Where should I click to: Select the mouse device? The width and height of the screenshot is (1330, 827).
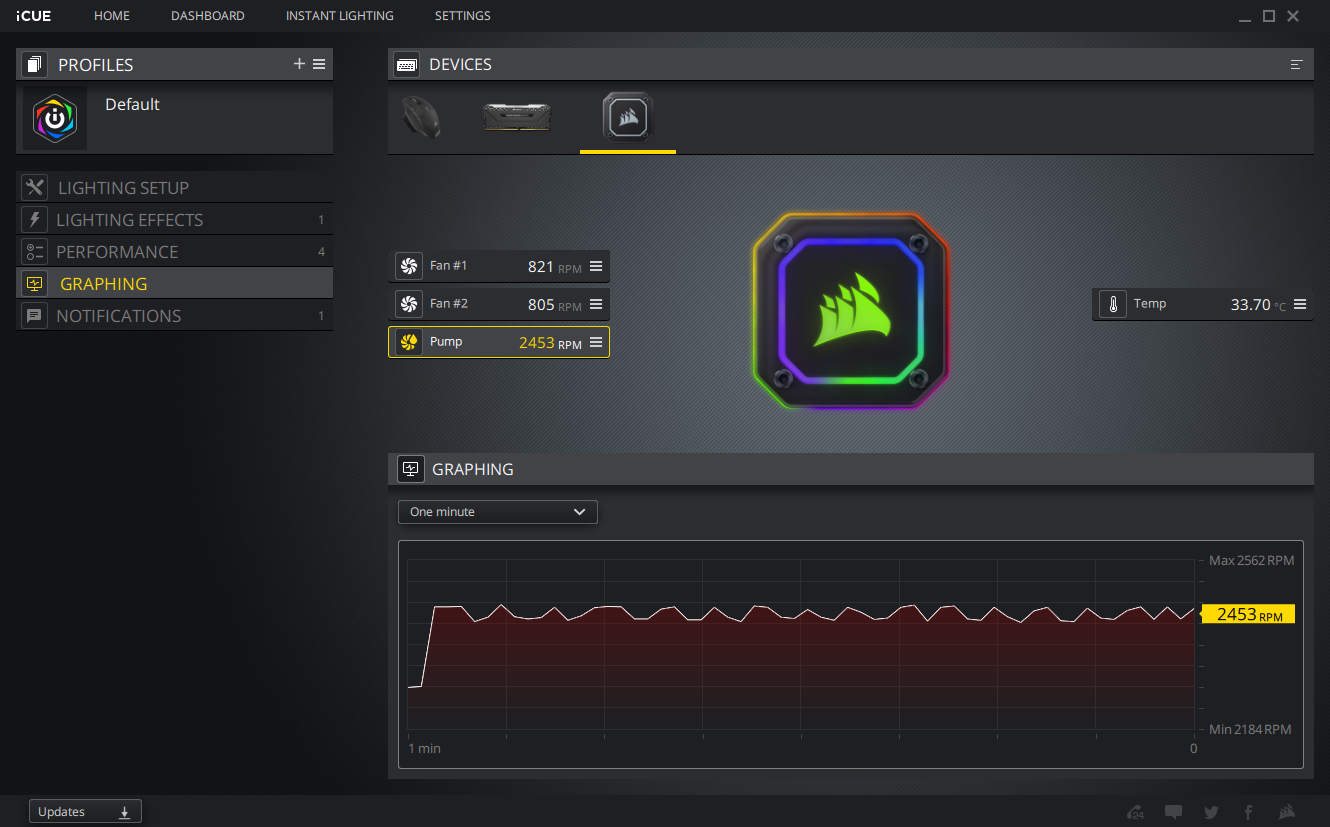[x=421, y=117]
